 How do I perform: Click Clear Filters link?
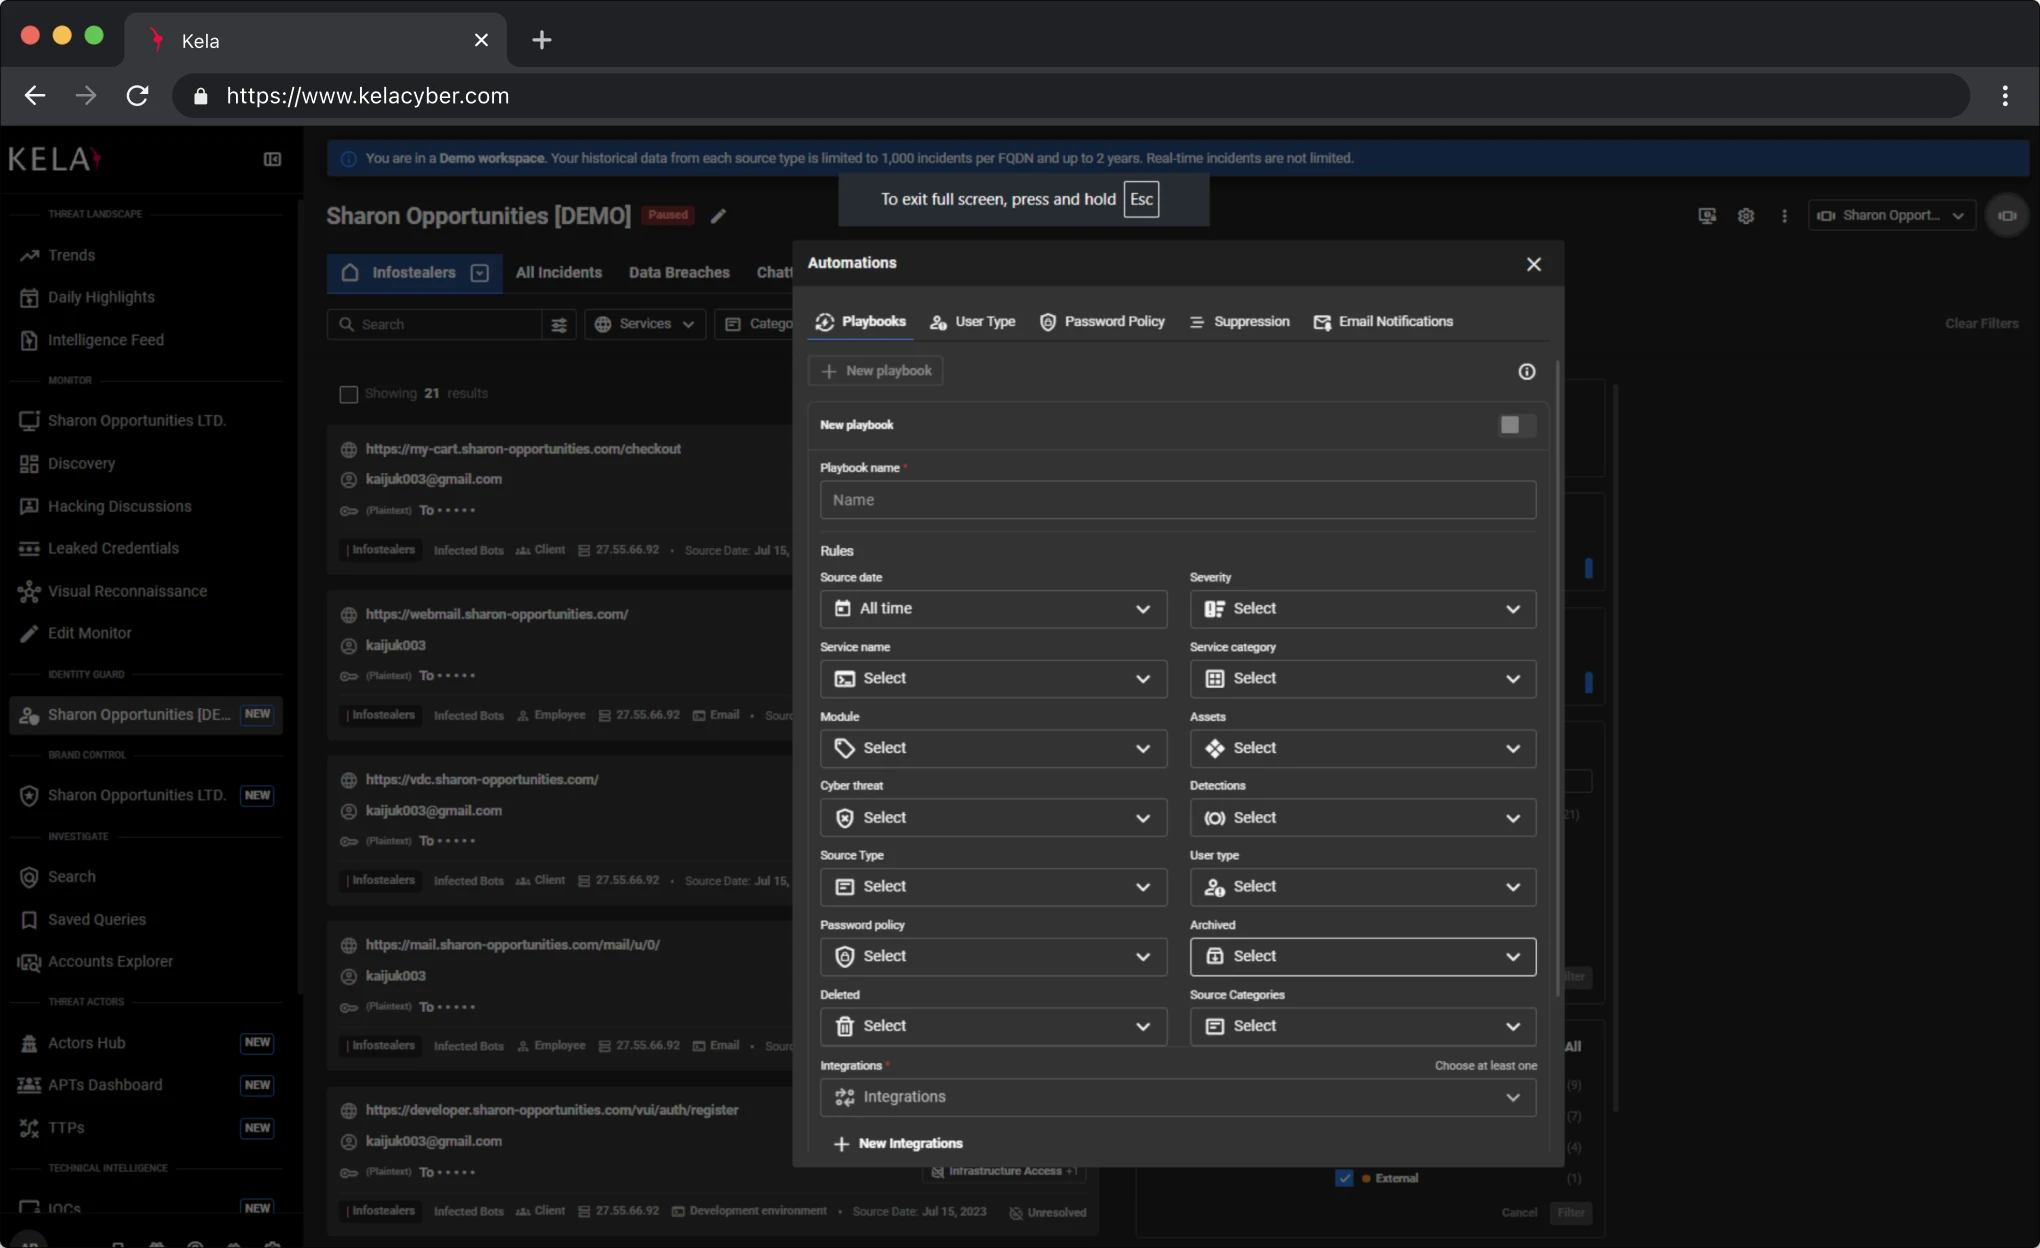[x=1981, y=324]
